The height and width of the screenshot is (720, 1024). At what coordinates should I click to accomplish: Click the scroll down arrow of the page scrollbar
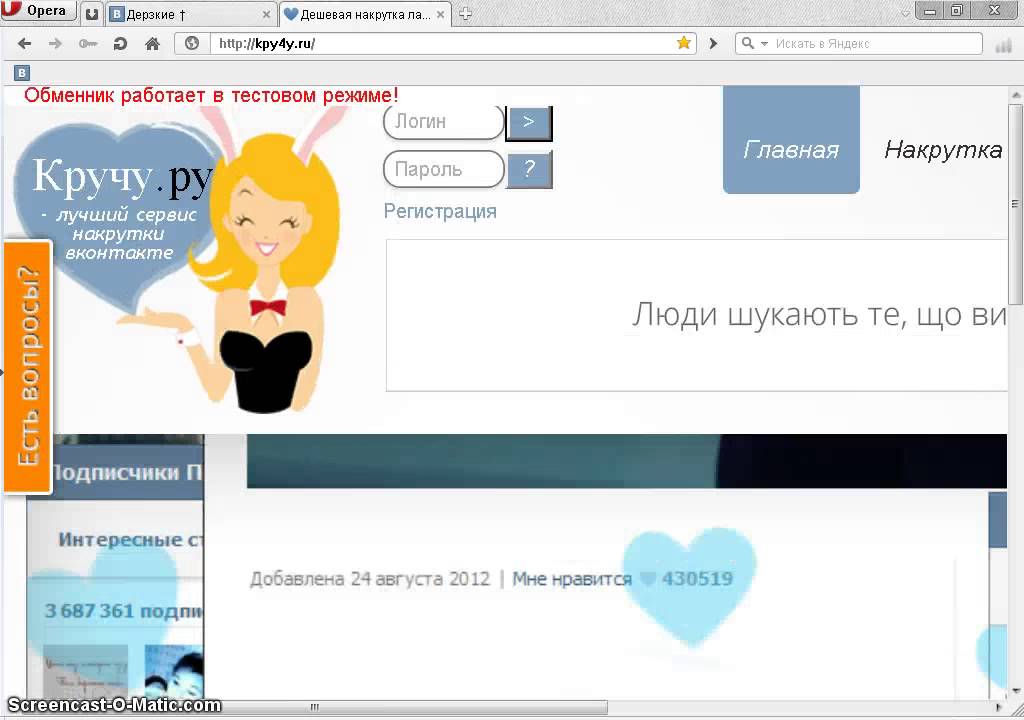pos(1016,691)
